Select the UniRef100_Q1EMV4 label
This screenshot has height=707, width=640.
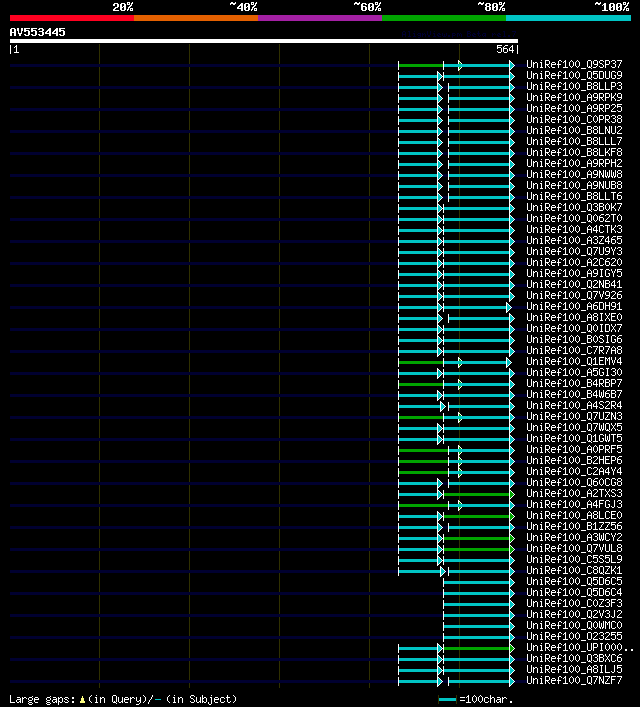coord(574,361)
